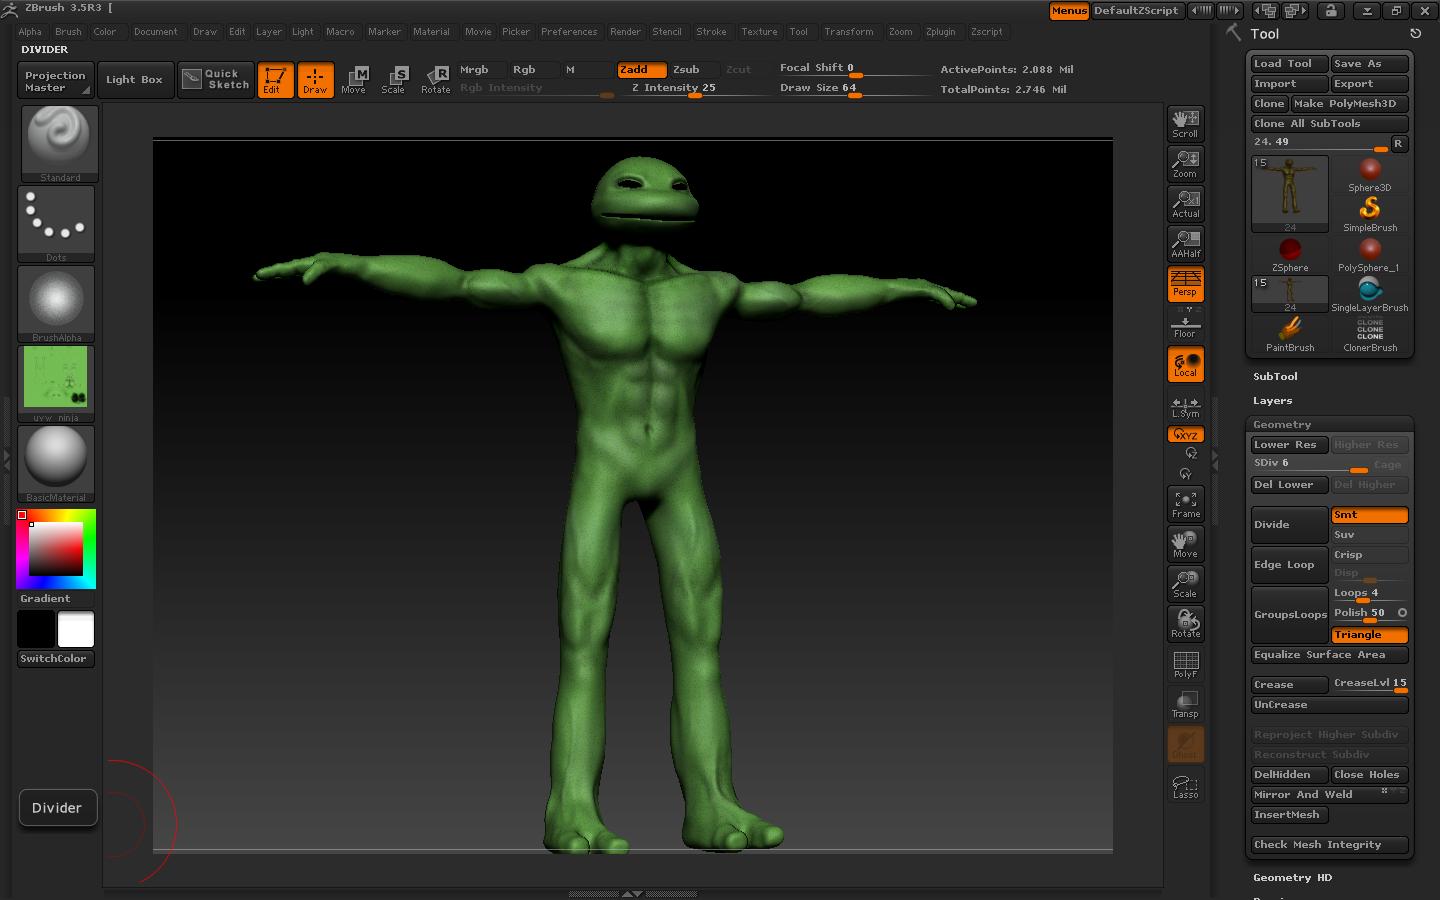1440x900 pixels.
Task: Toggle the Floor grid
Action: coord(1185,325)
